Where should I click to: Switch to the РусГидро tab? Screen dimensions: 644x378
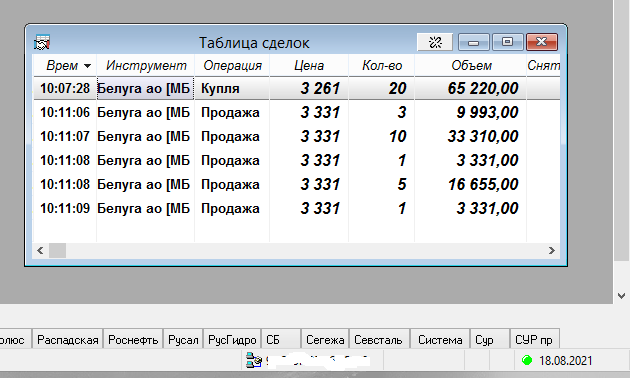coord(232,340)
